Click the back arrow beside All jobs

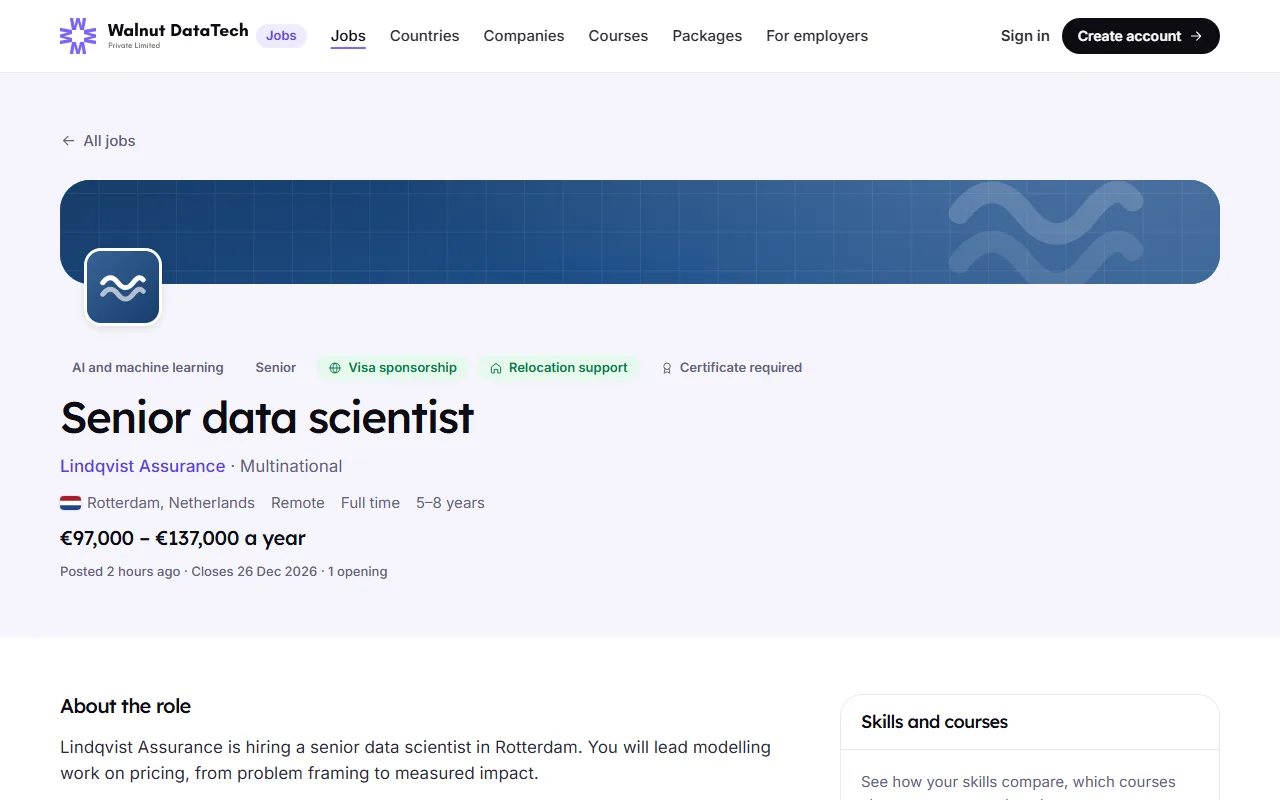[68, 141]
